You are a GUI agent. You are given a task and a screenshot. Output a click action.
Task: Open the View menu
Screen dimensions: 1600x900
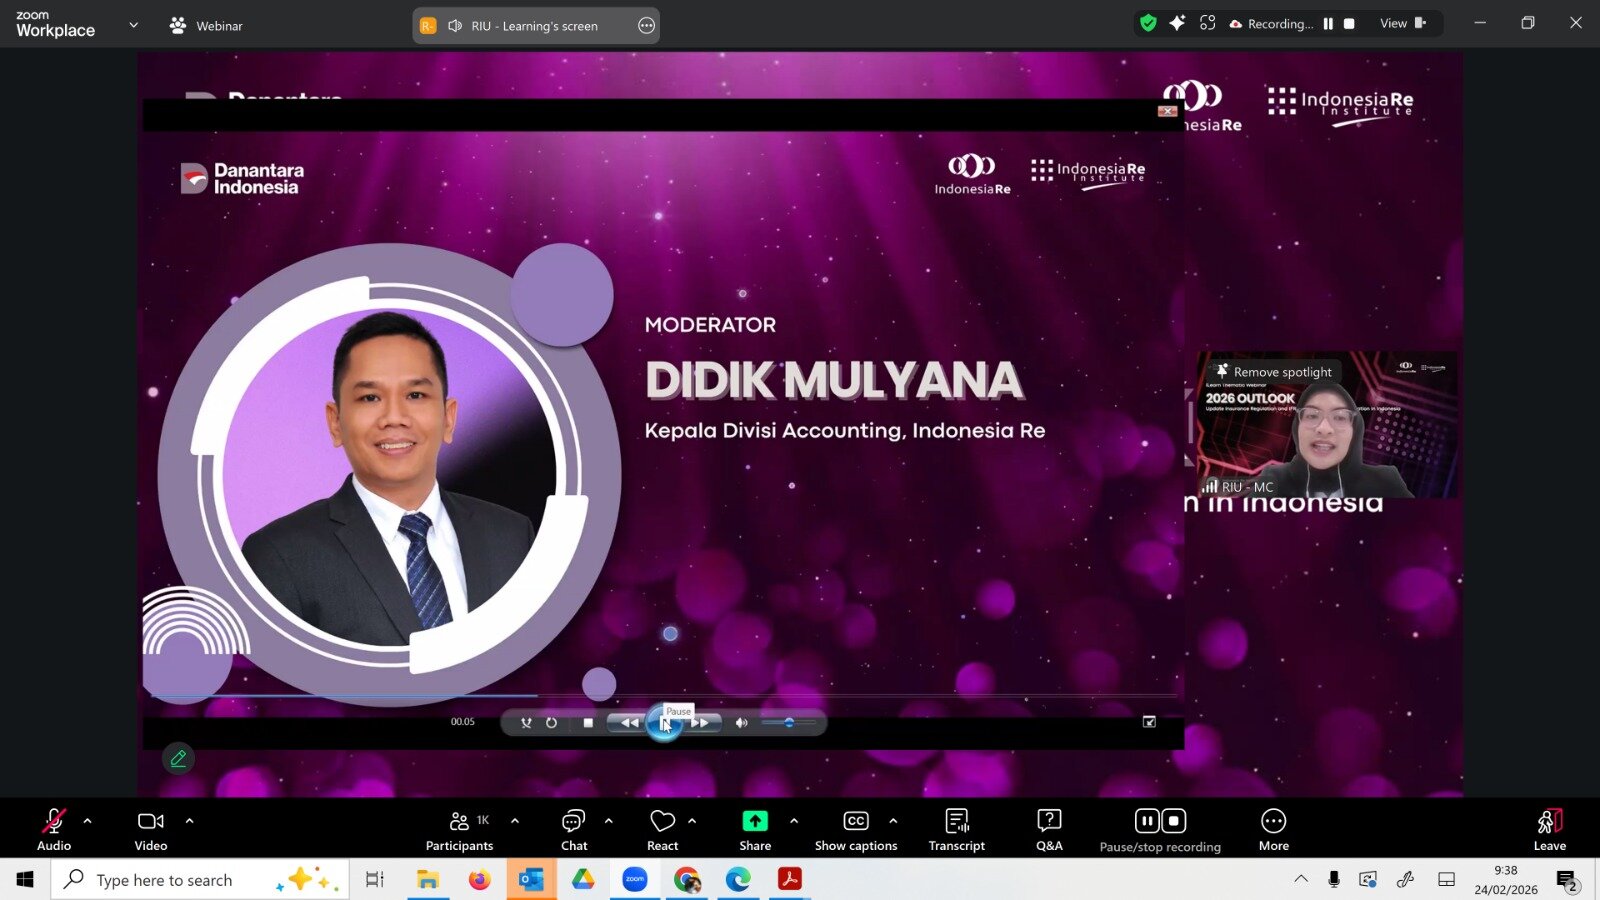click(1402, 23)
